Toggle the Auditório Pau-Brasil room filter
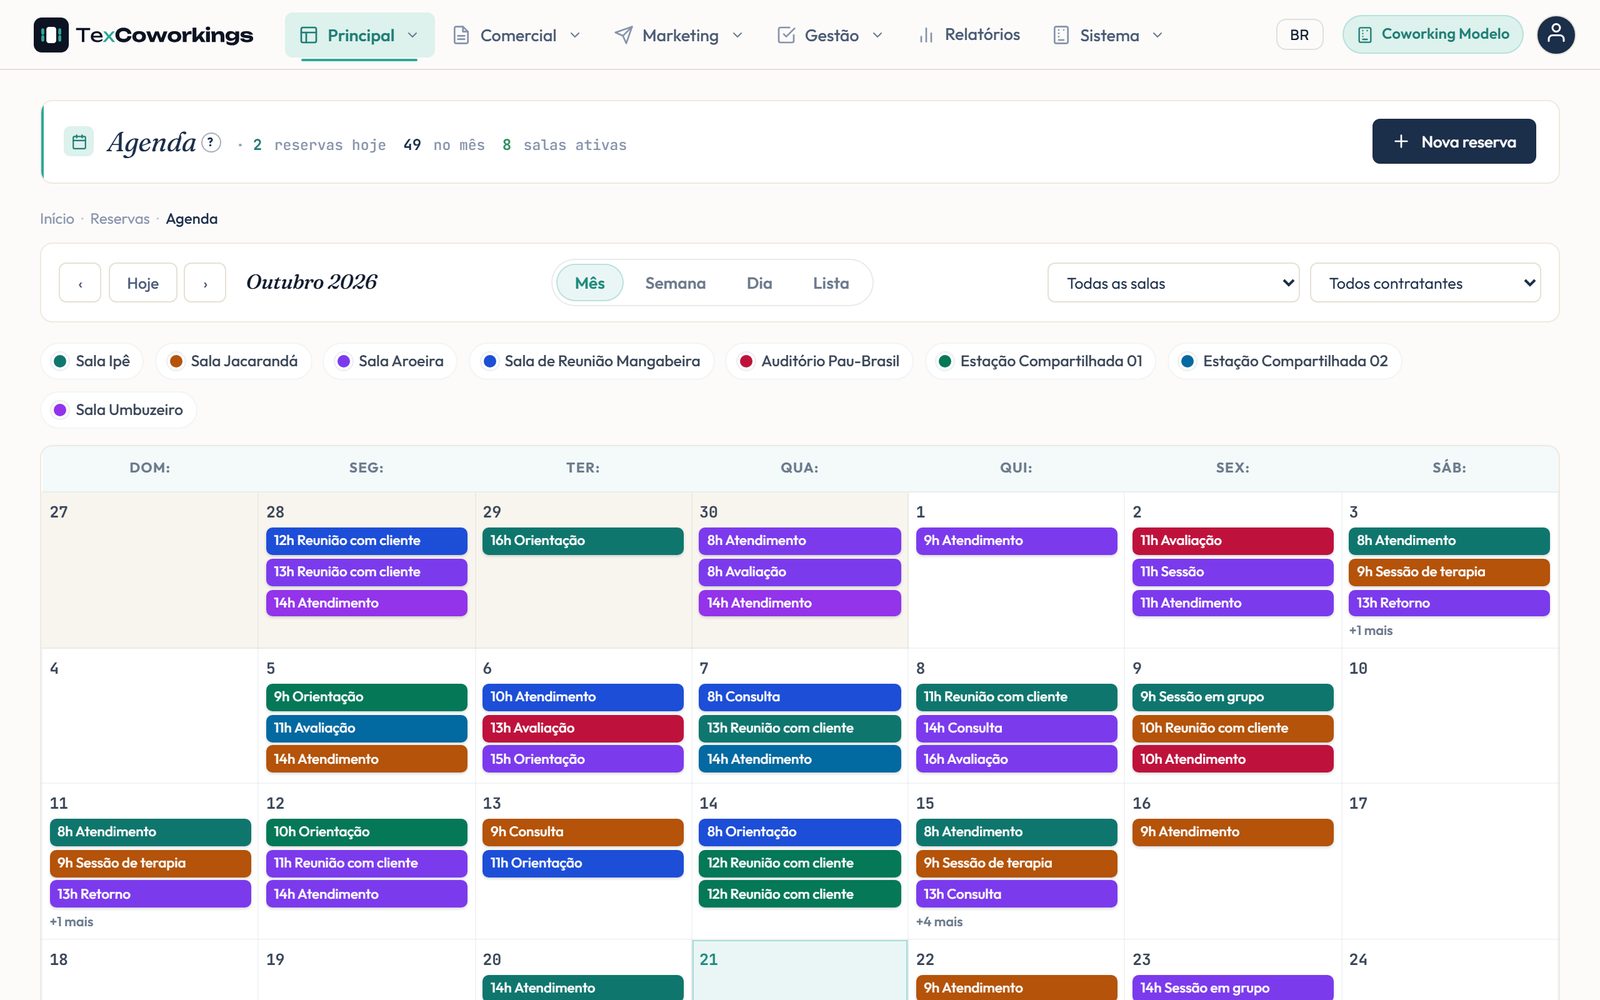Viewport: 1600px width, 1000px height. coord(819,361)
